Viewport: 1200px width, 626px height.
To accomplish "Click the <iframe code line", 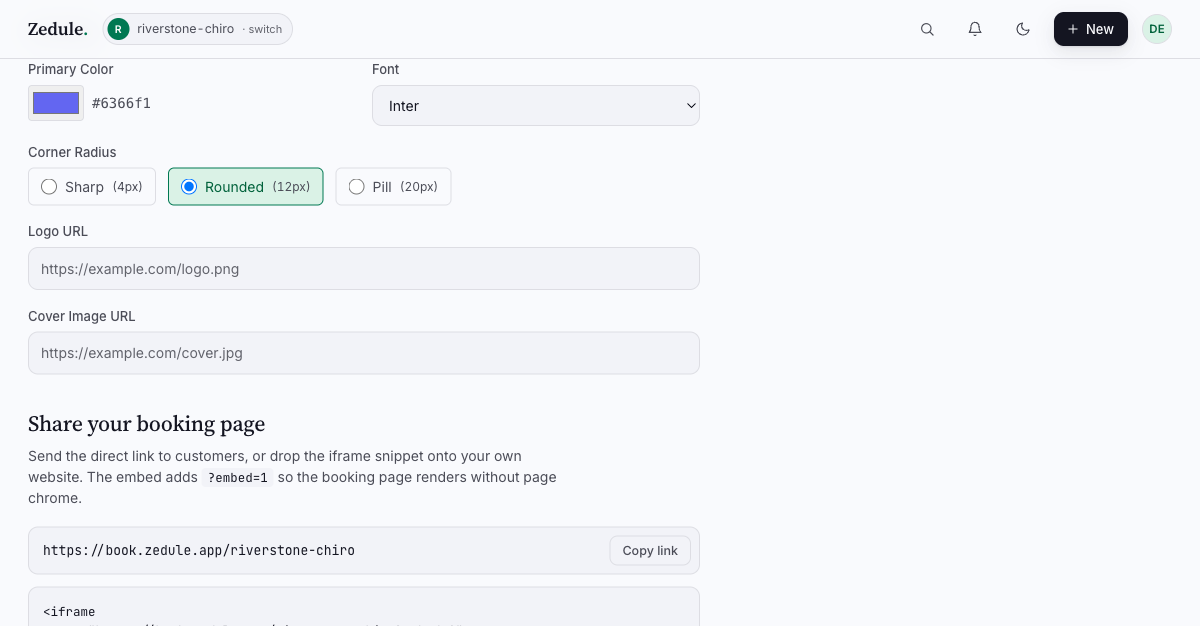I will 69,611.
